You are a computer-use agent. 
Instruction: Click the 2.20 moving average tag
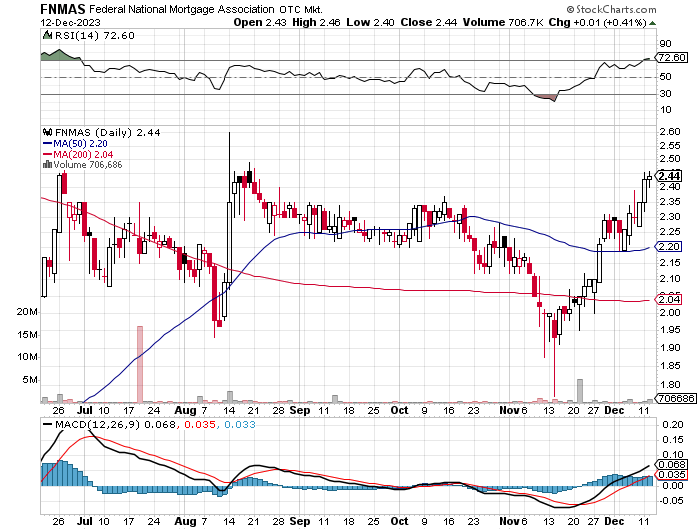[668, 246]
